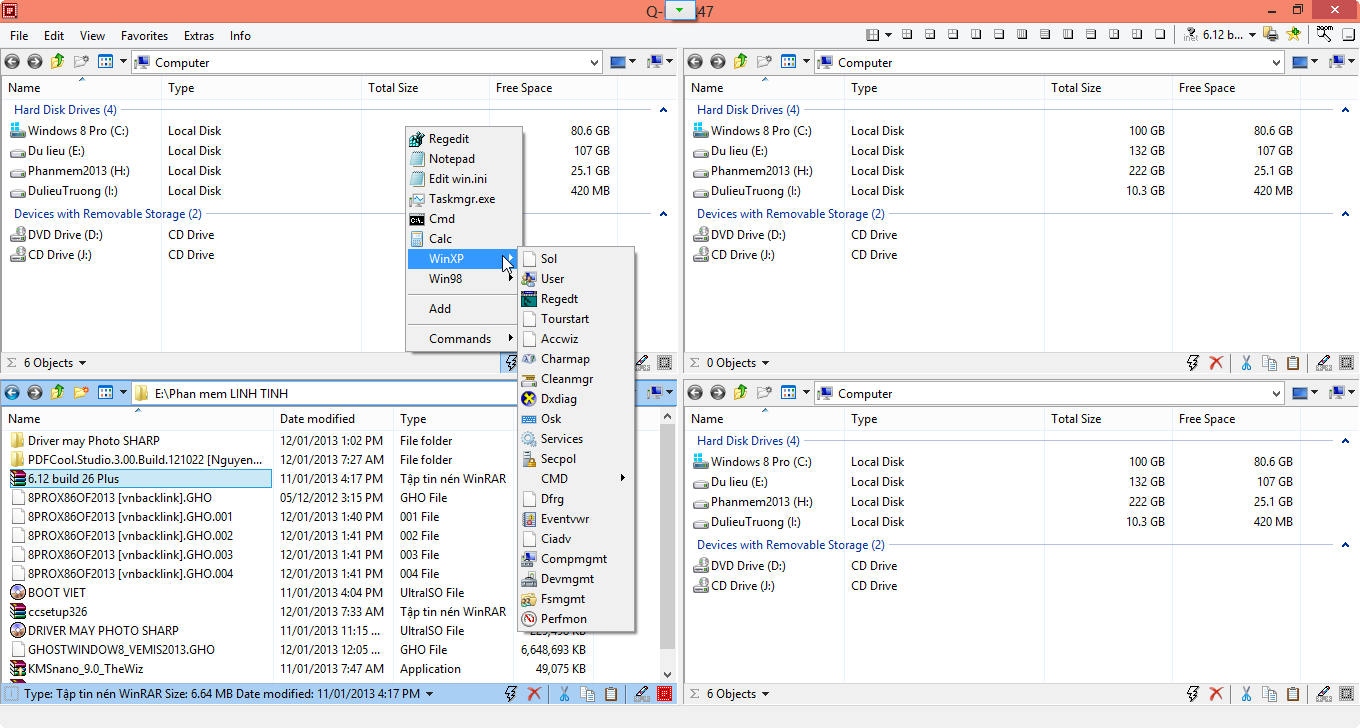Collapse Devices with Removable Storage in bottom-right pane

pyautogui.click(x=1345, y=545)
